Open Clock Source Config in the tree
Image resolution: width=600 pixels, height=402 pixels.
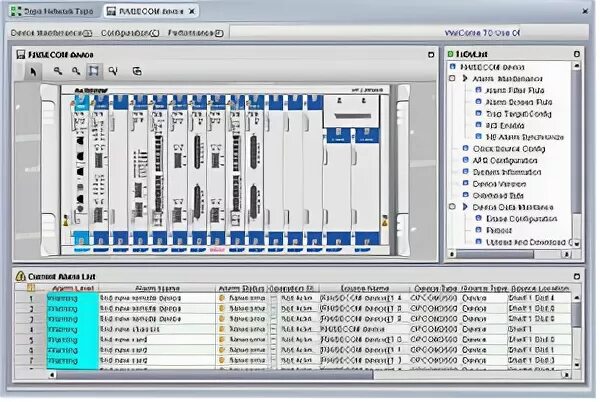point(509,149)
